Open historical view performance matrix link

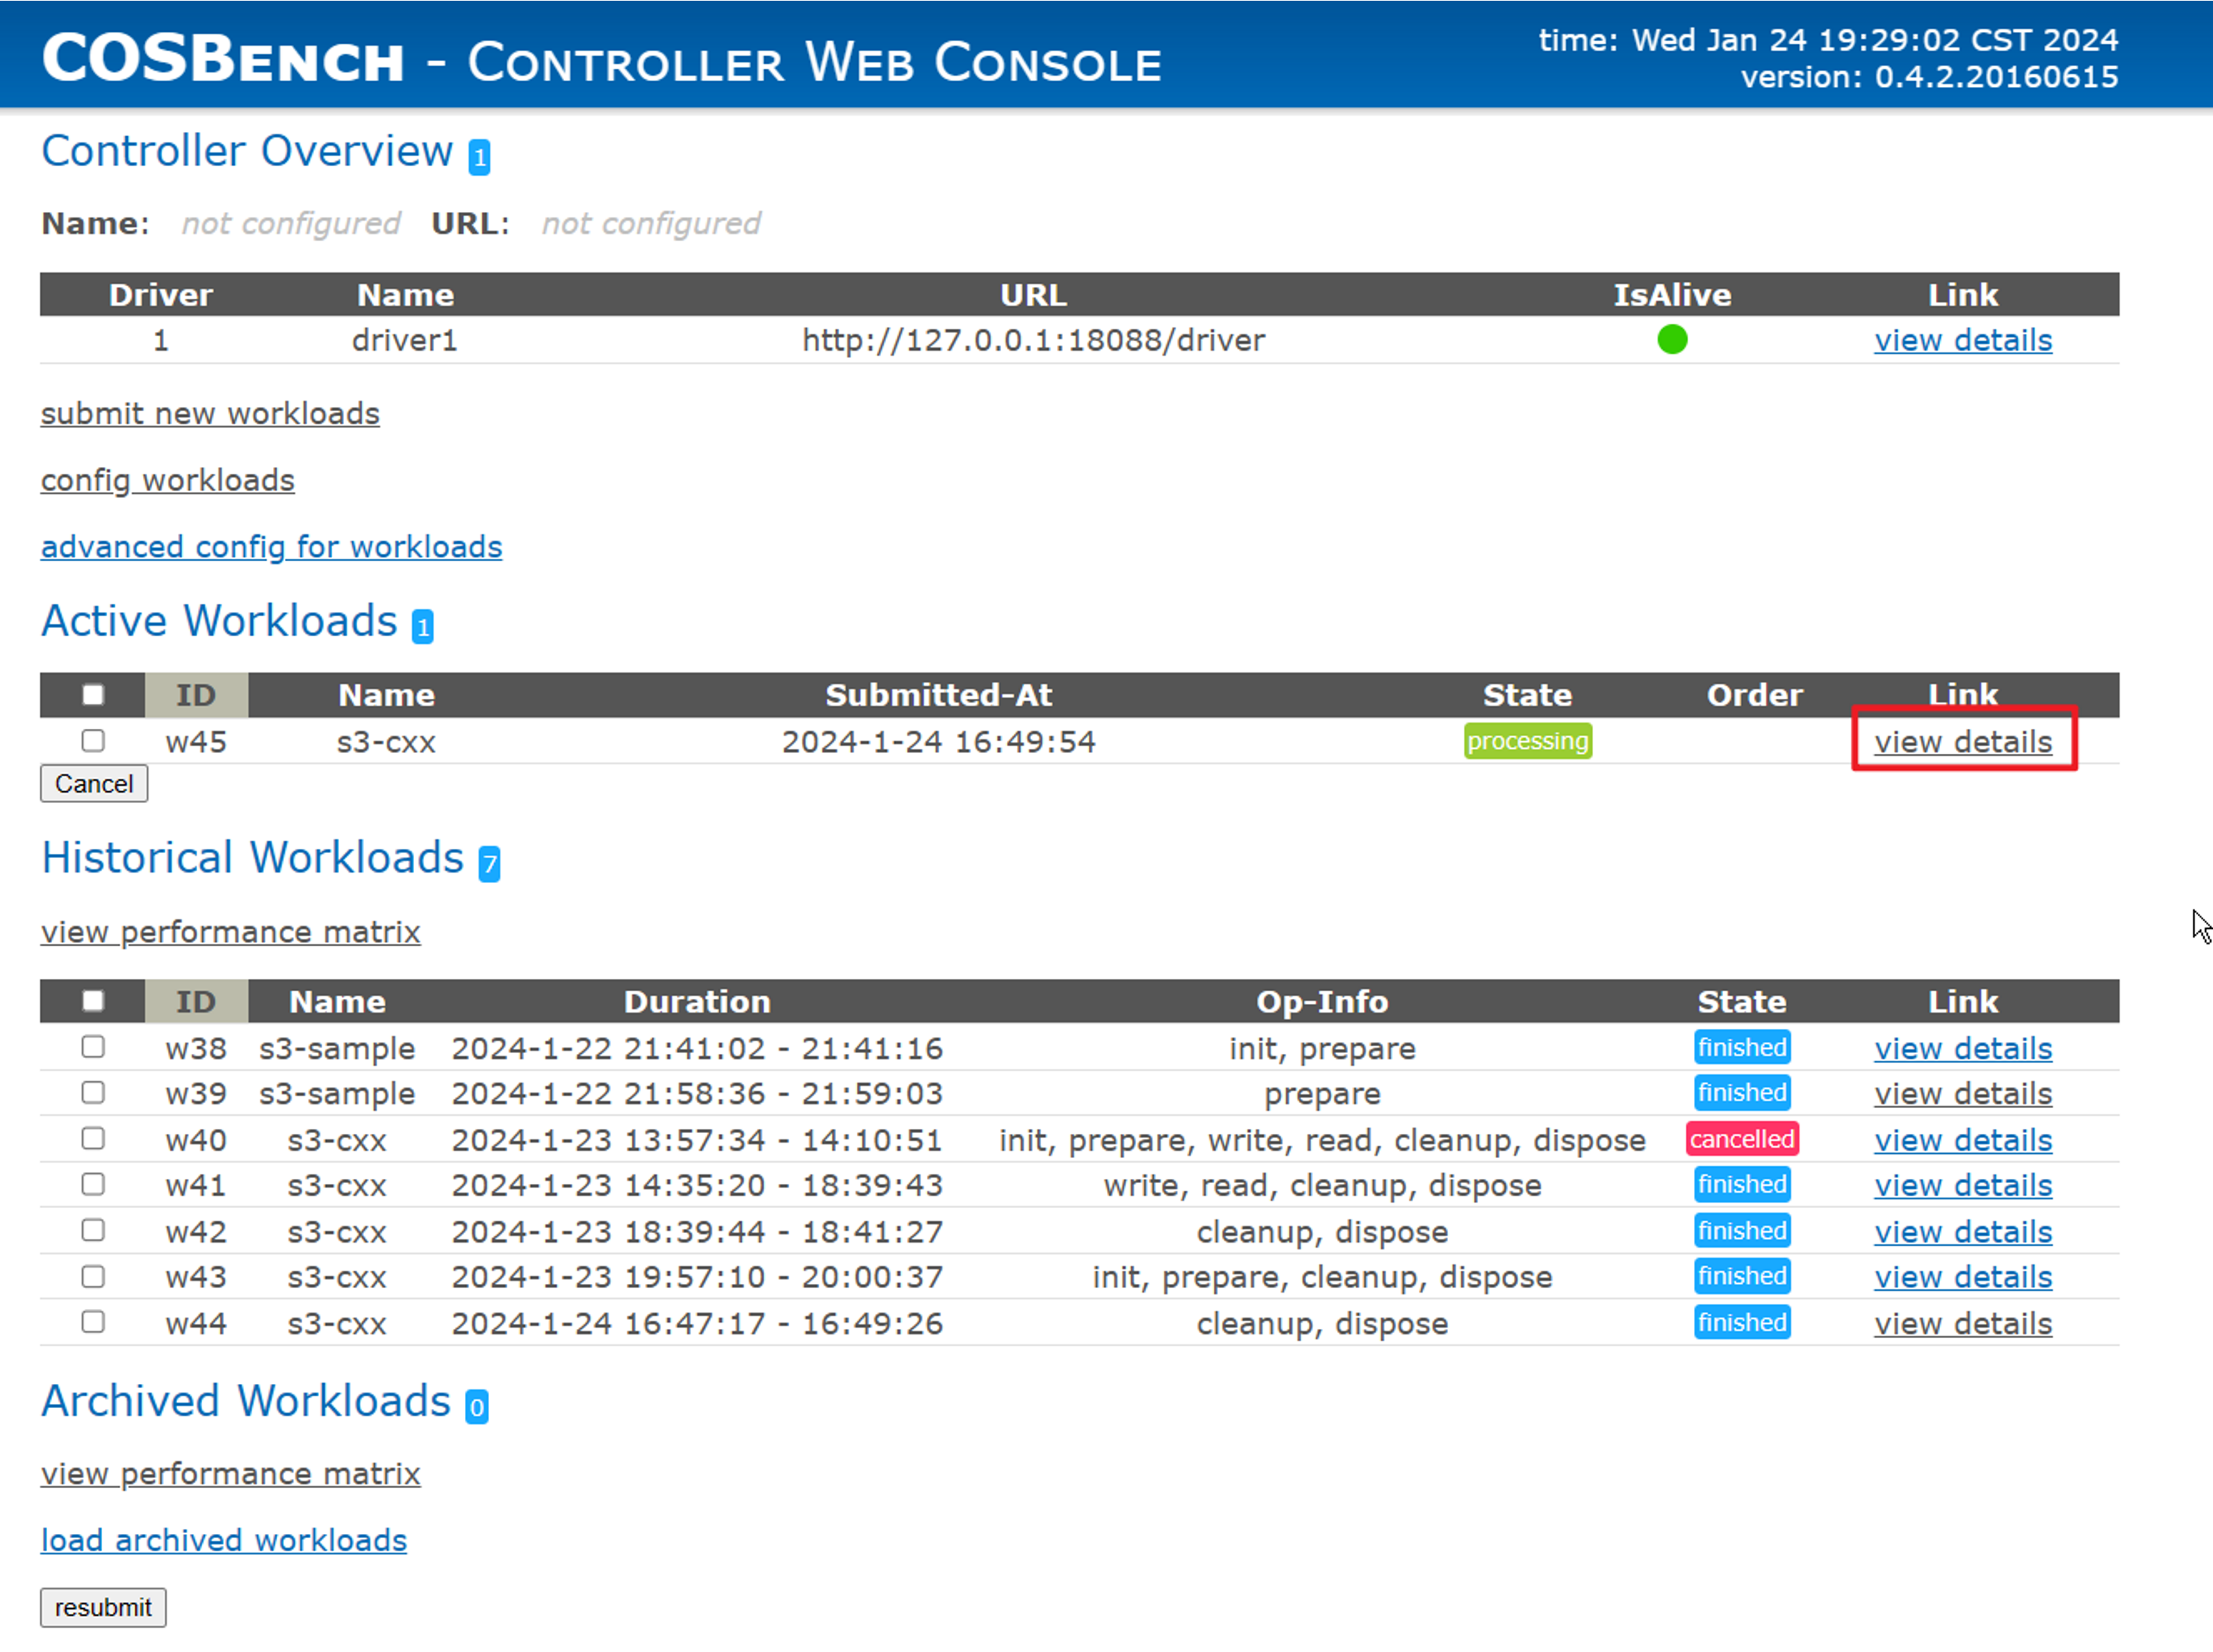(x=230, y=932)
